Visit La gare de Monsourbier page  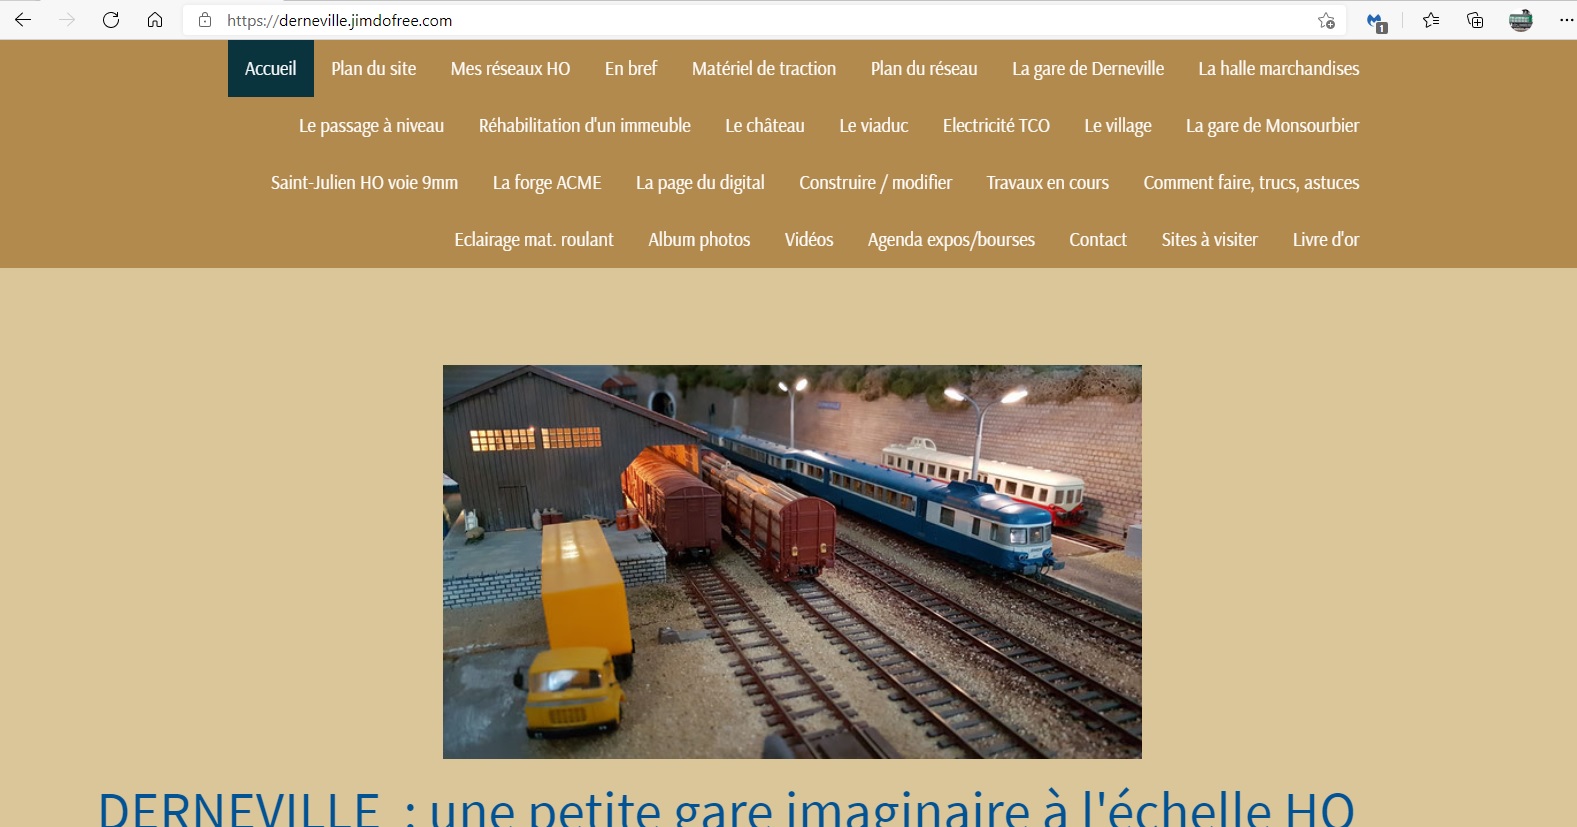tap(1273, 125)
